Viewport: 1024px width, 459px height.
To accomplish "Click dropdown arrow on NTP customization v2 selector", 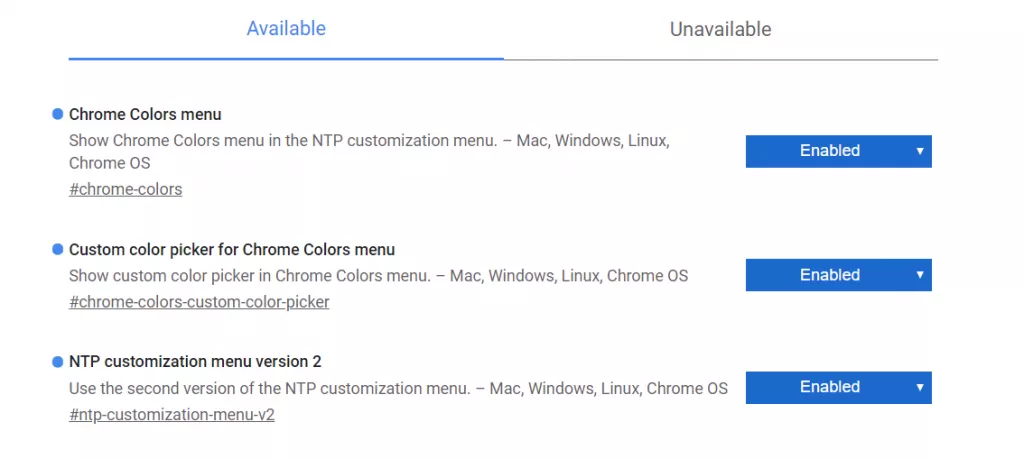I will point(919,387).
